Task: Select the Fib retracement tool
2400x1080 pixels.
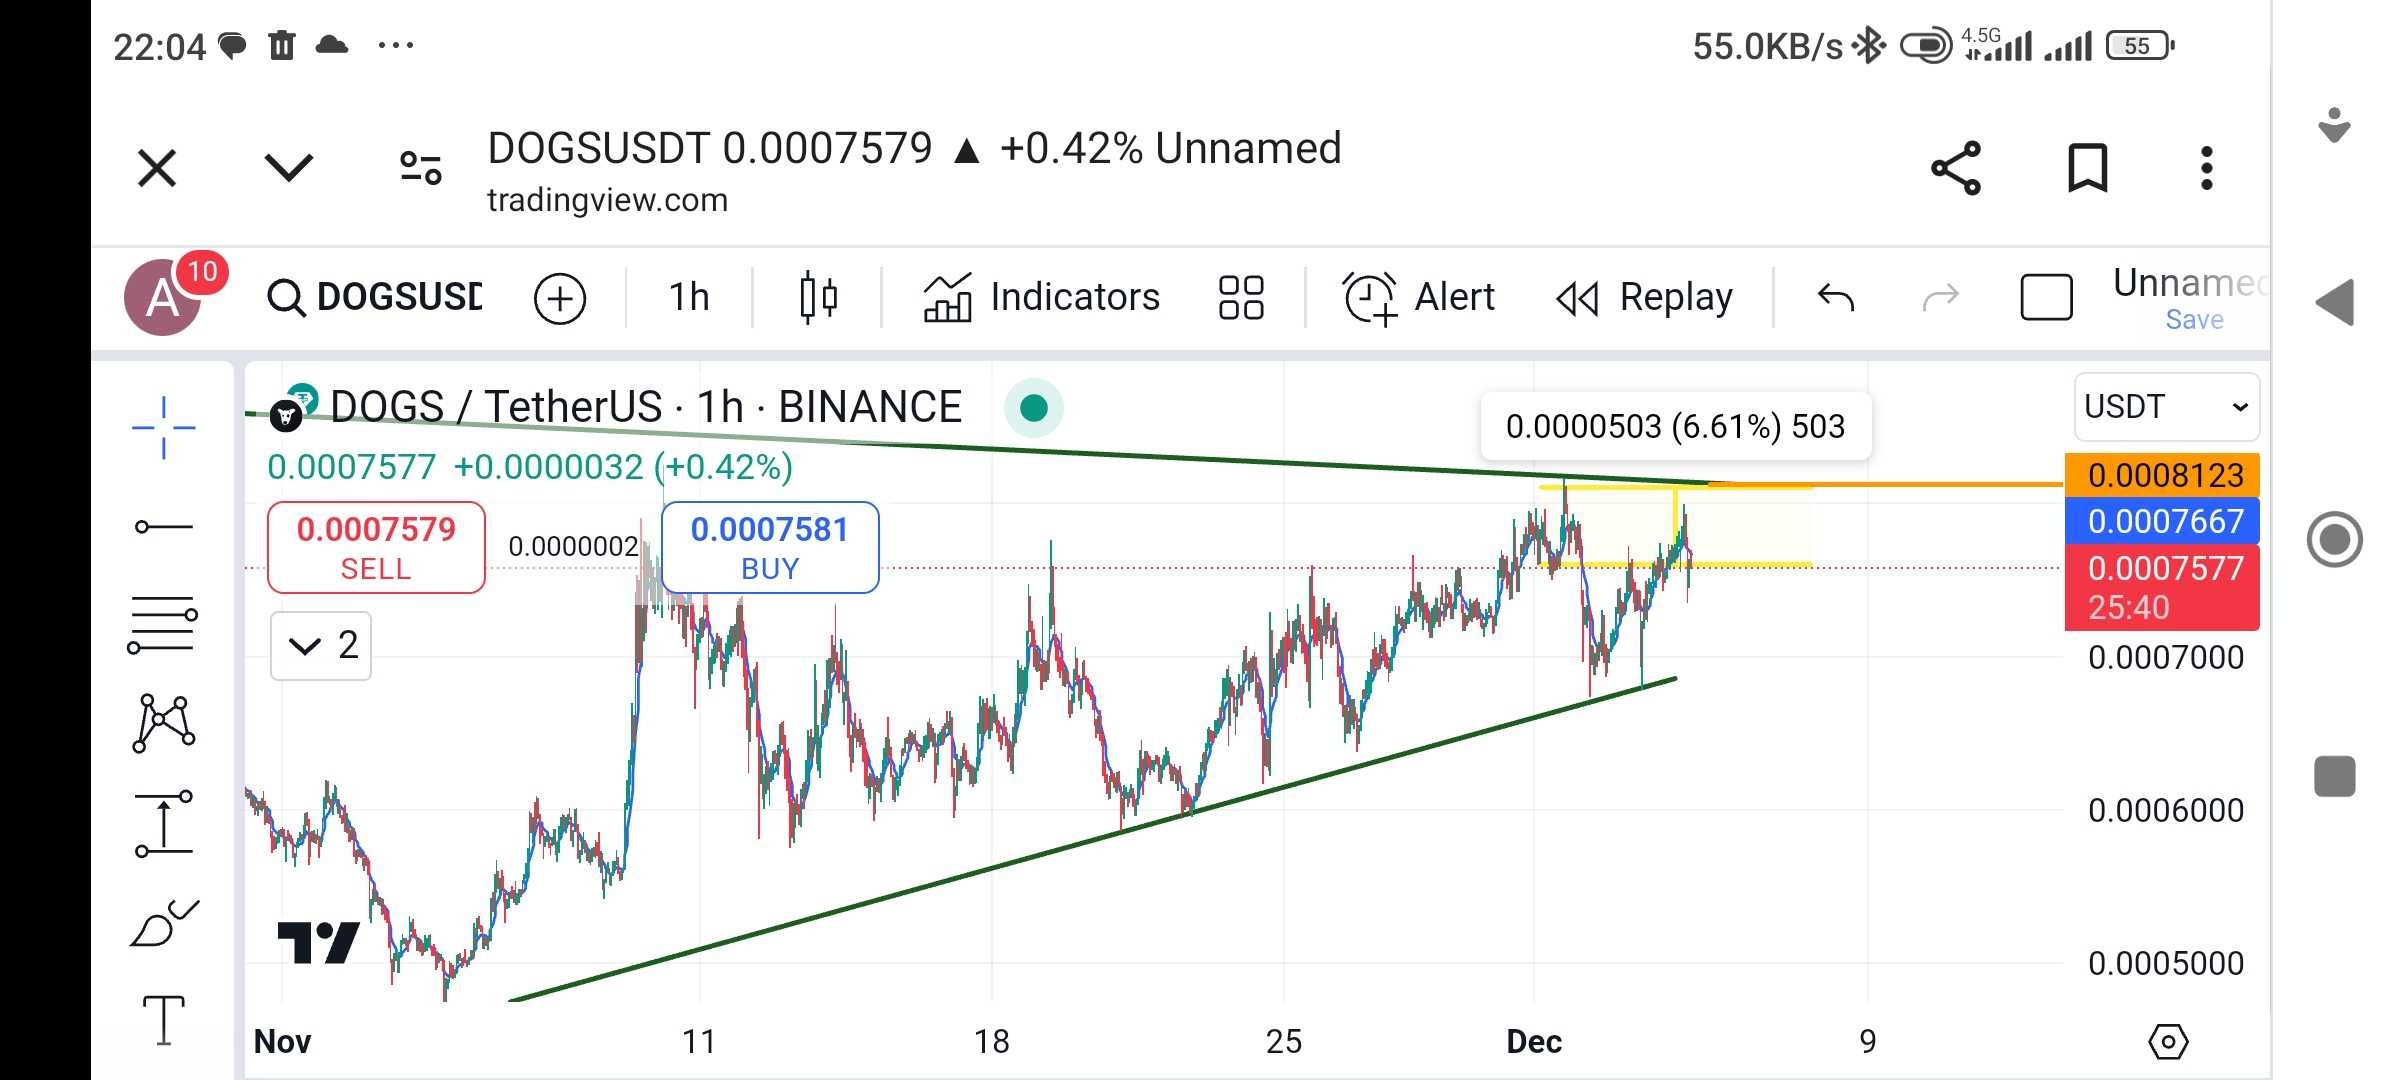Action: coord(162,625)
